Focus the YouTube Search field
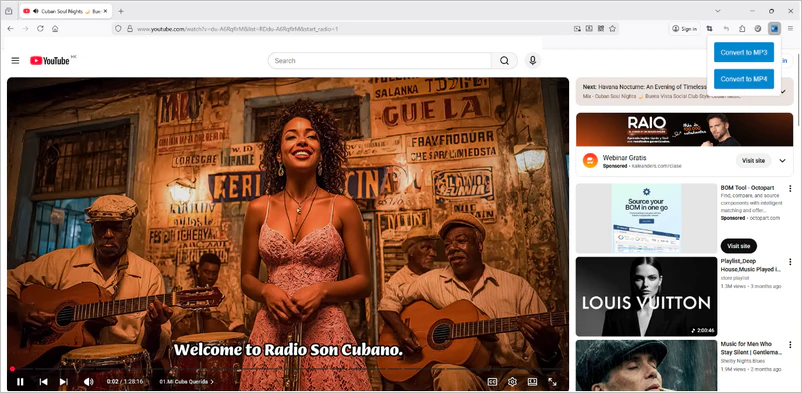Screen dimensions: 802x393 pos(379,60)
